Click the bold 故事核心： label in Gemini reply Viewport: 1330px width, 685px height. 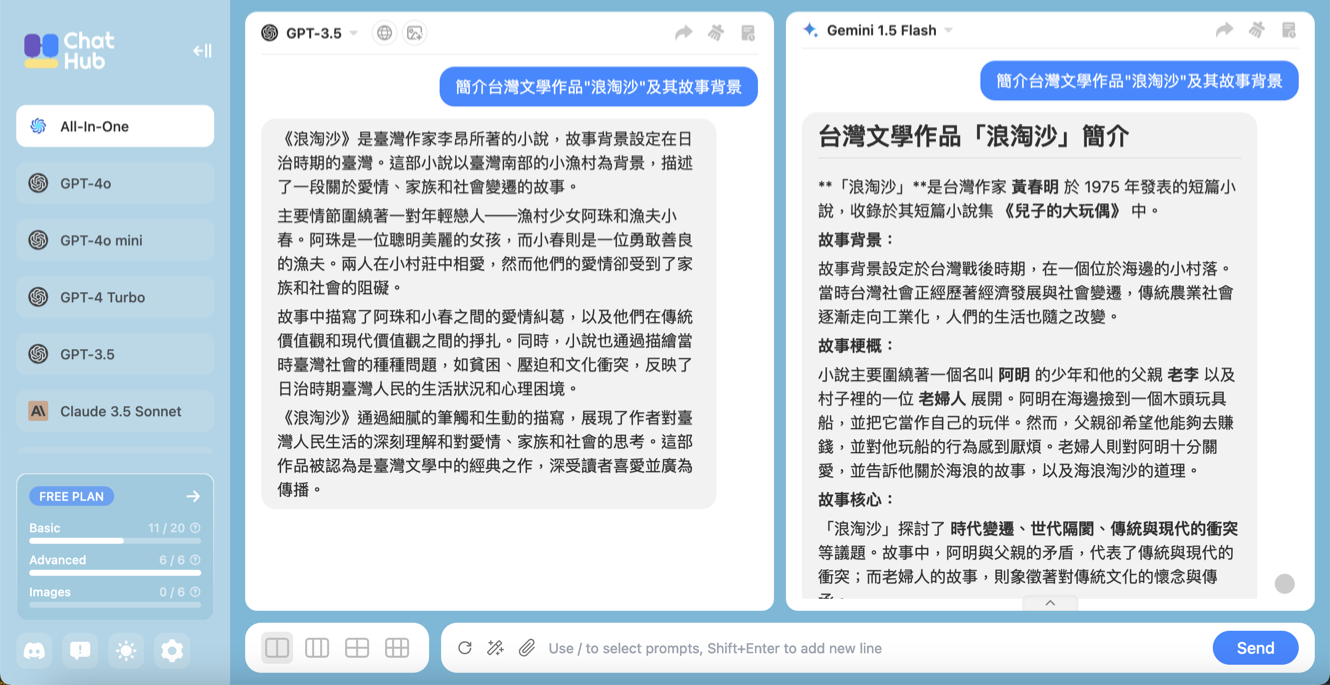856,499
